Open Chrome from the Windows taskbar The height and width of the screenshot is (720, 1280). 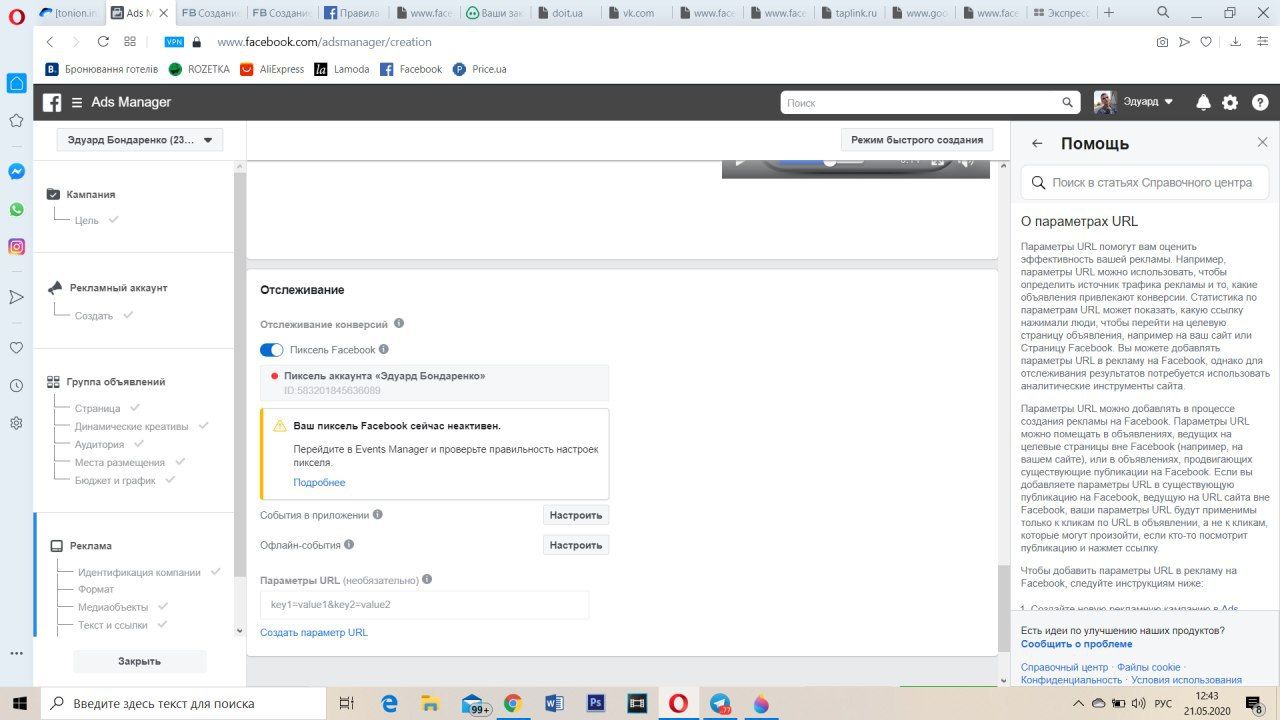pos(512,703)
